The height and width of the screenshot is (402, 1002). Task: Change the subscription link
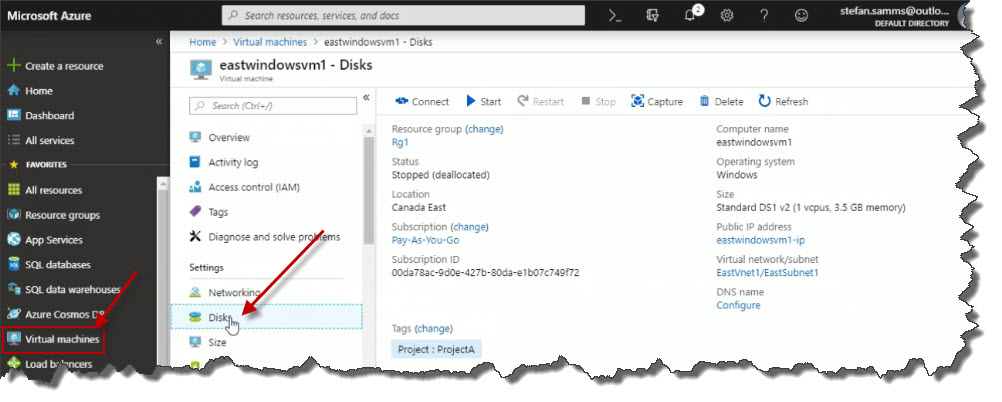point(469,227)
